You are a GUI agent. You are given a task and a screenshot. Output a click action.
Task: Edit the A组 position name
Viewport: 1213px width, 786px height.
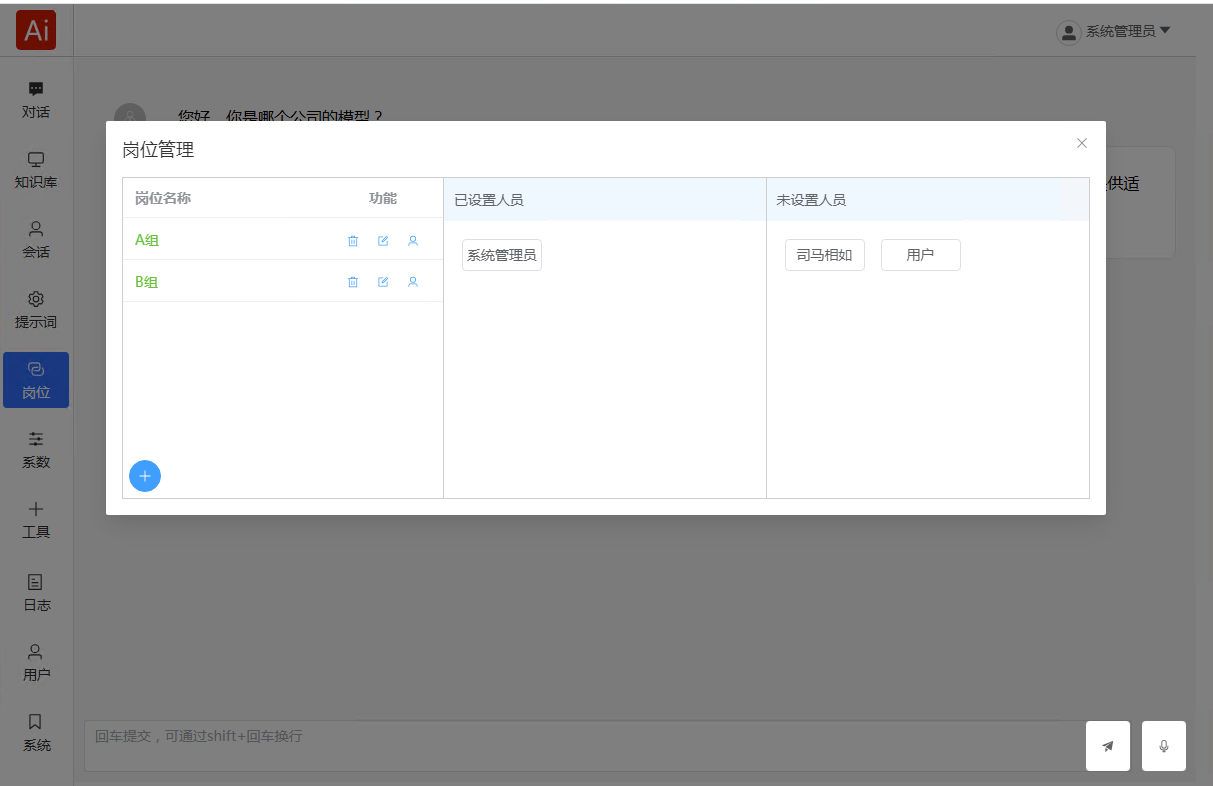pos(383,241)
